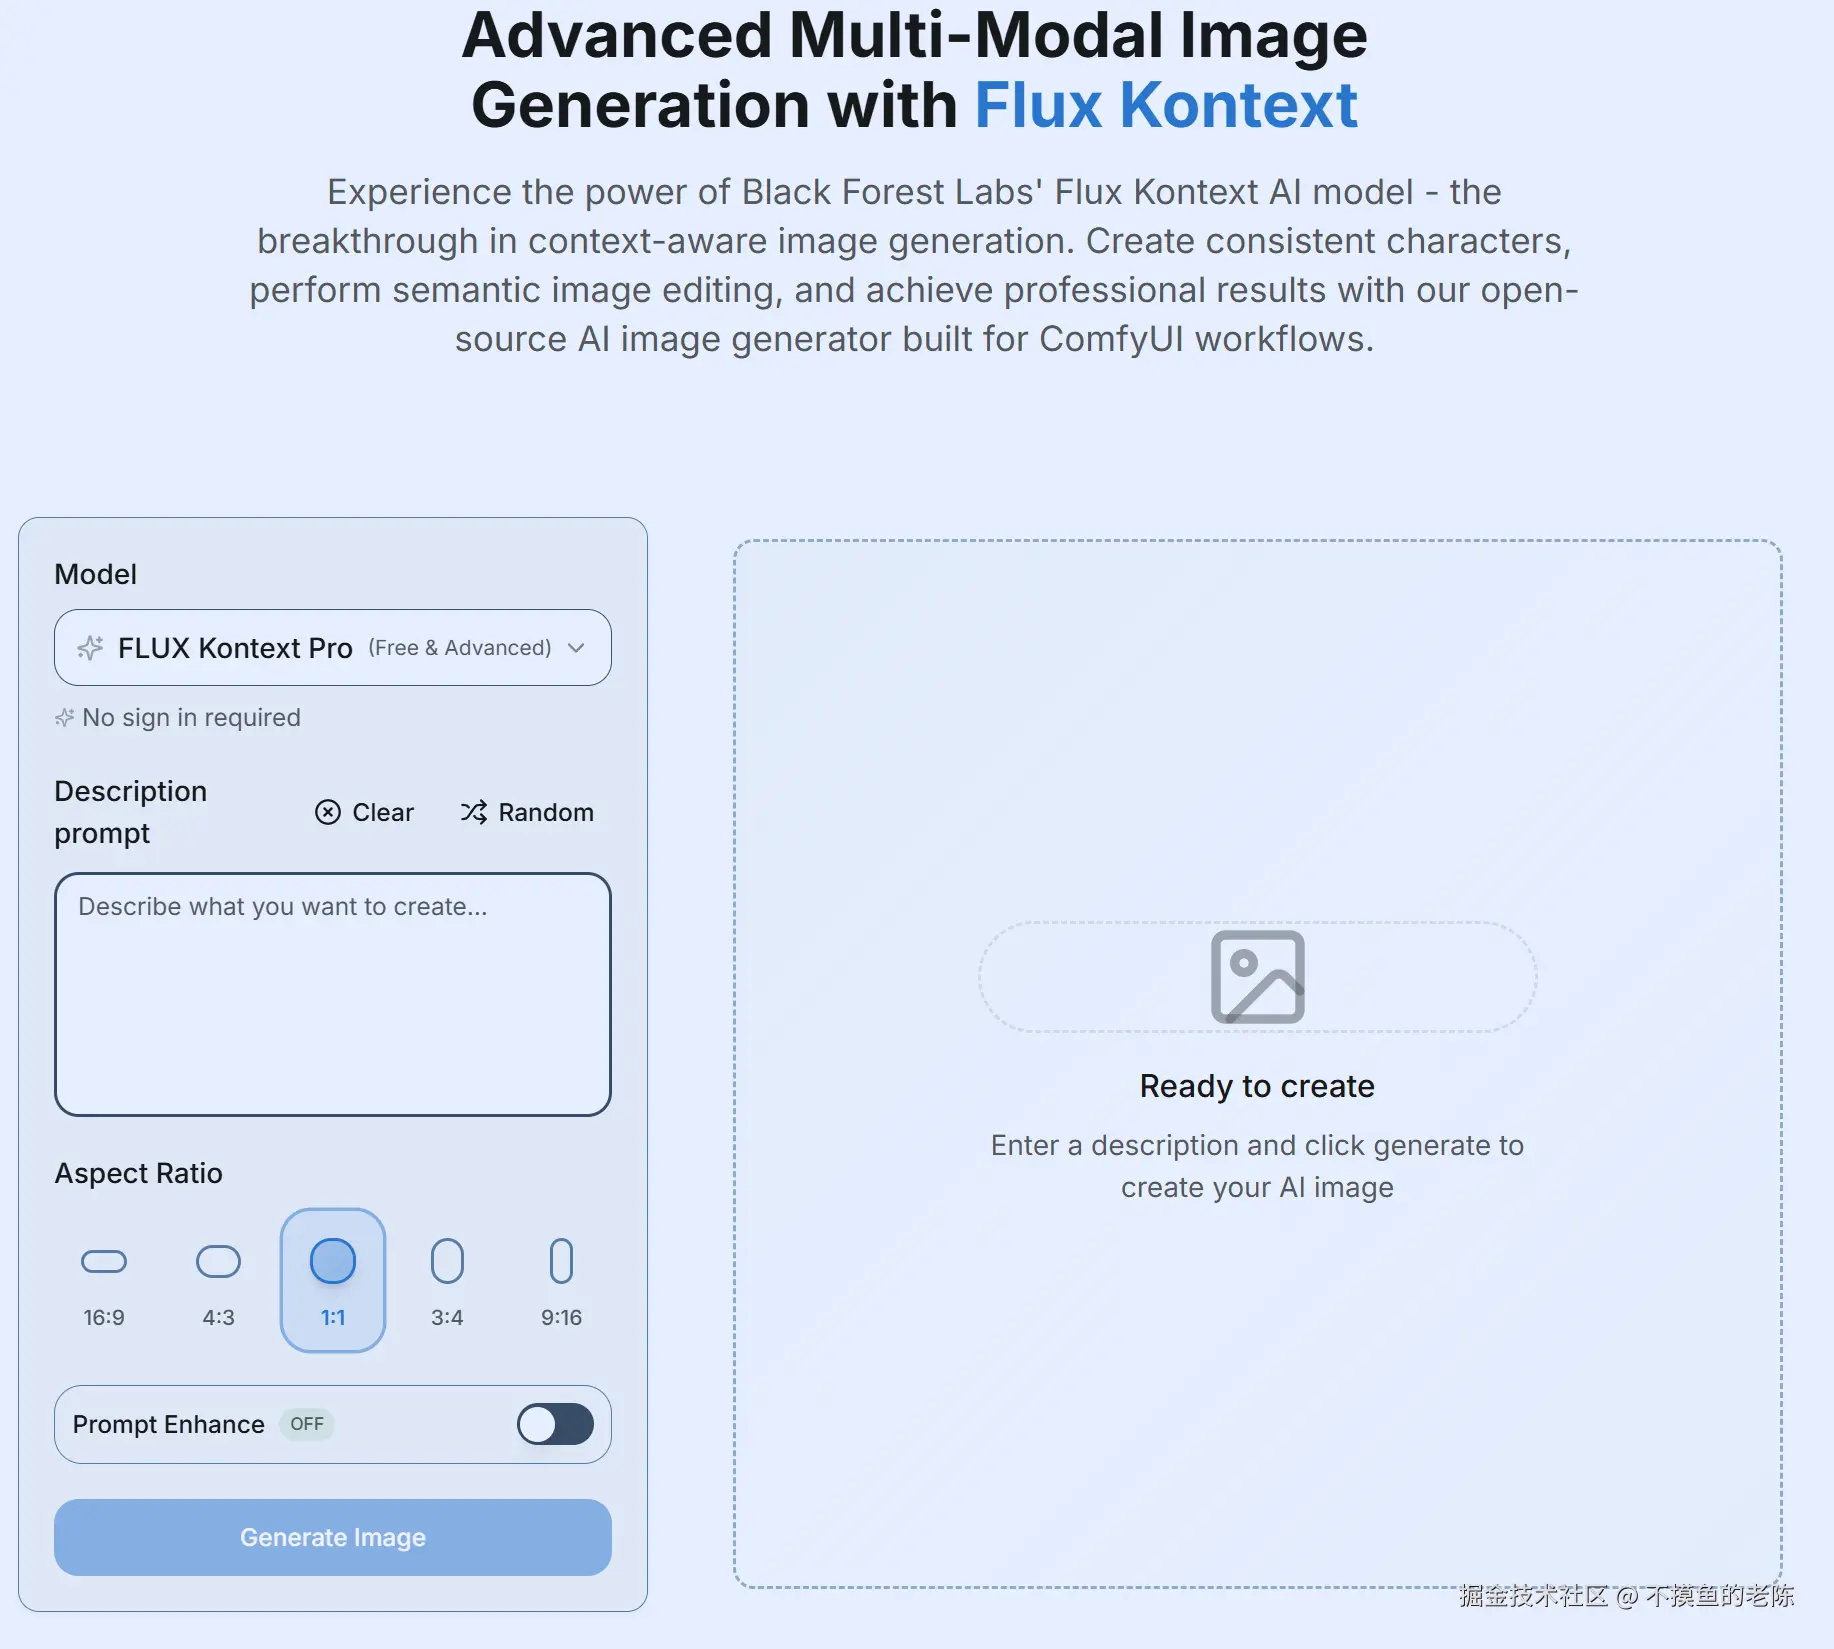Select the 9:16 aspect ratio
Viewport: 1834px width, 1649px height.
click(561, 1281)
